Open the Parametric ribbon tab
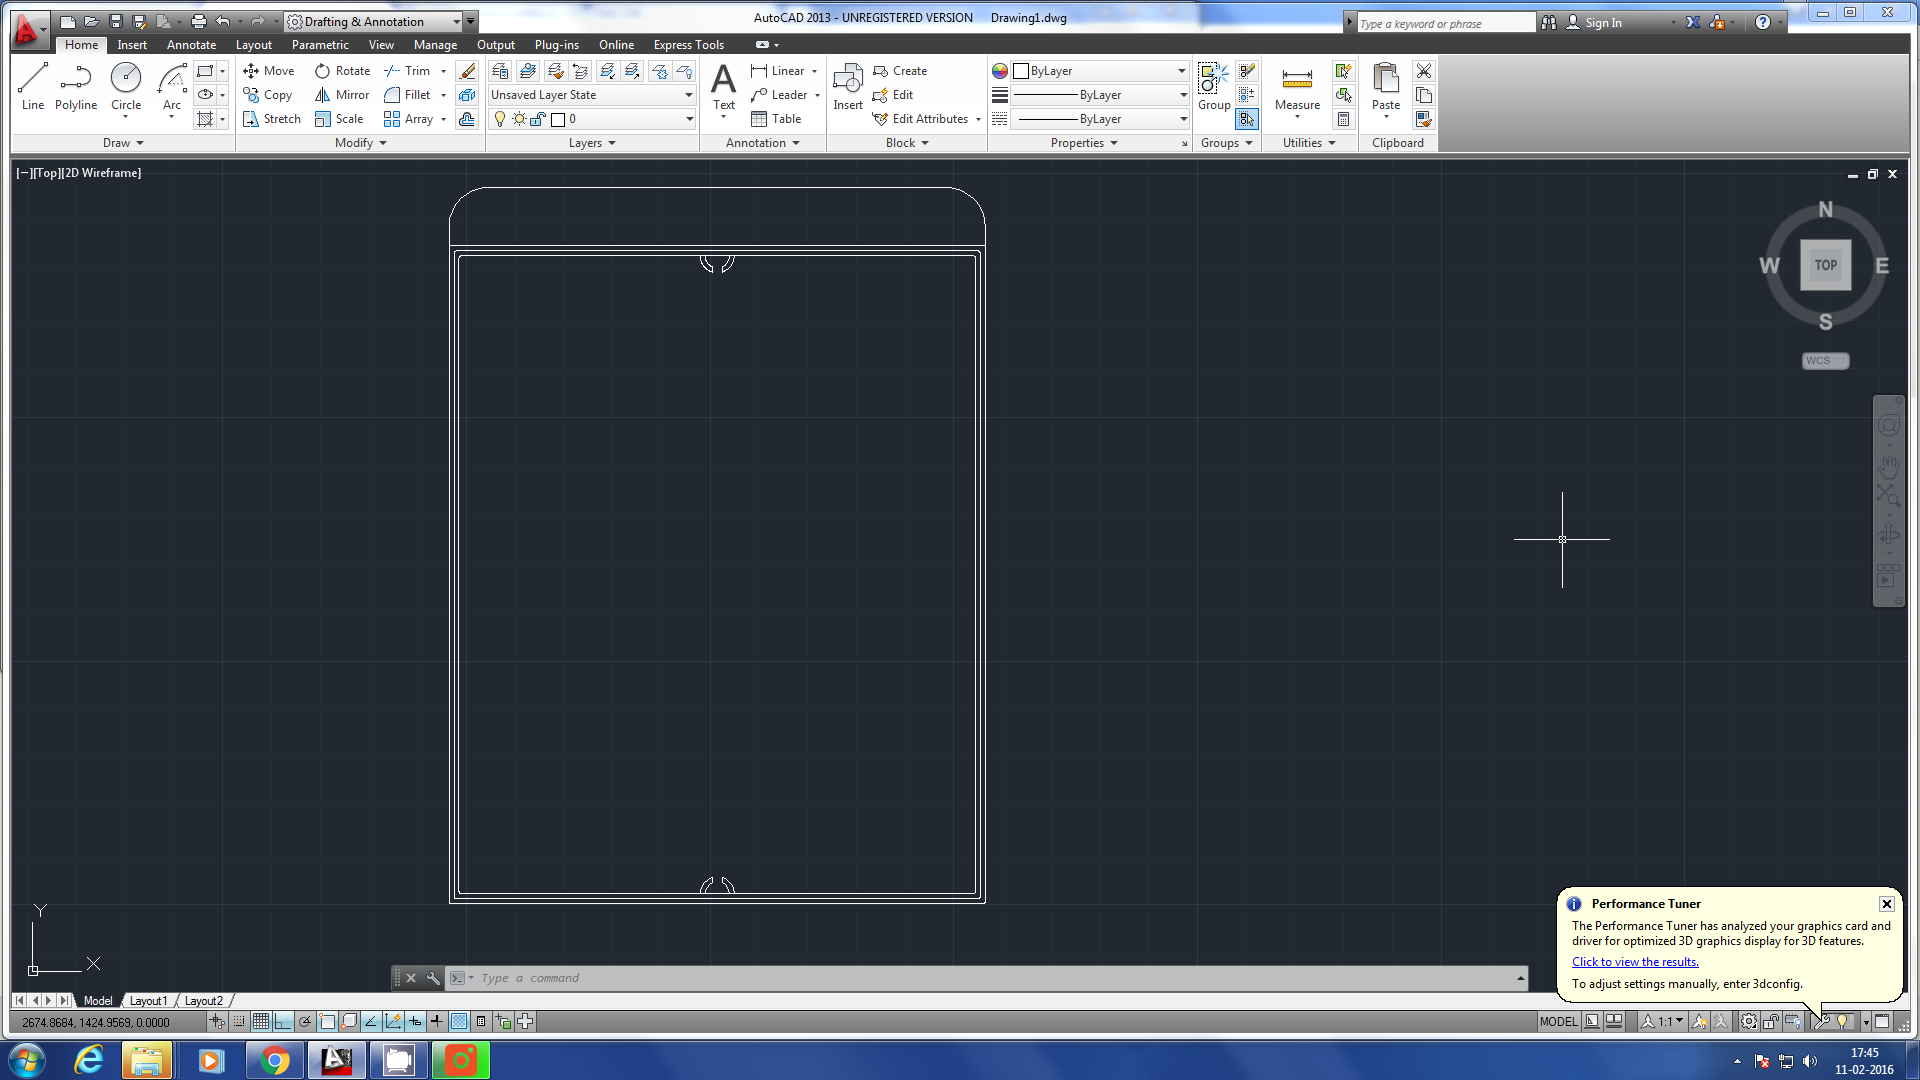This screenshot has height=1080, width=1920. point(320,45)
